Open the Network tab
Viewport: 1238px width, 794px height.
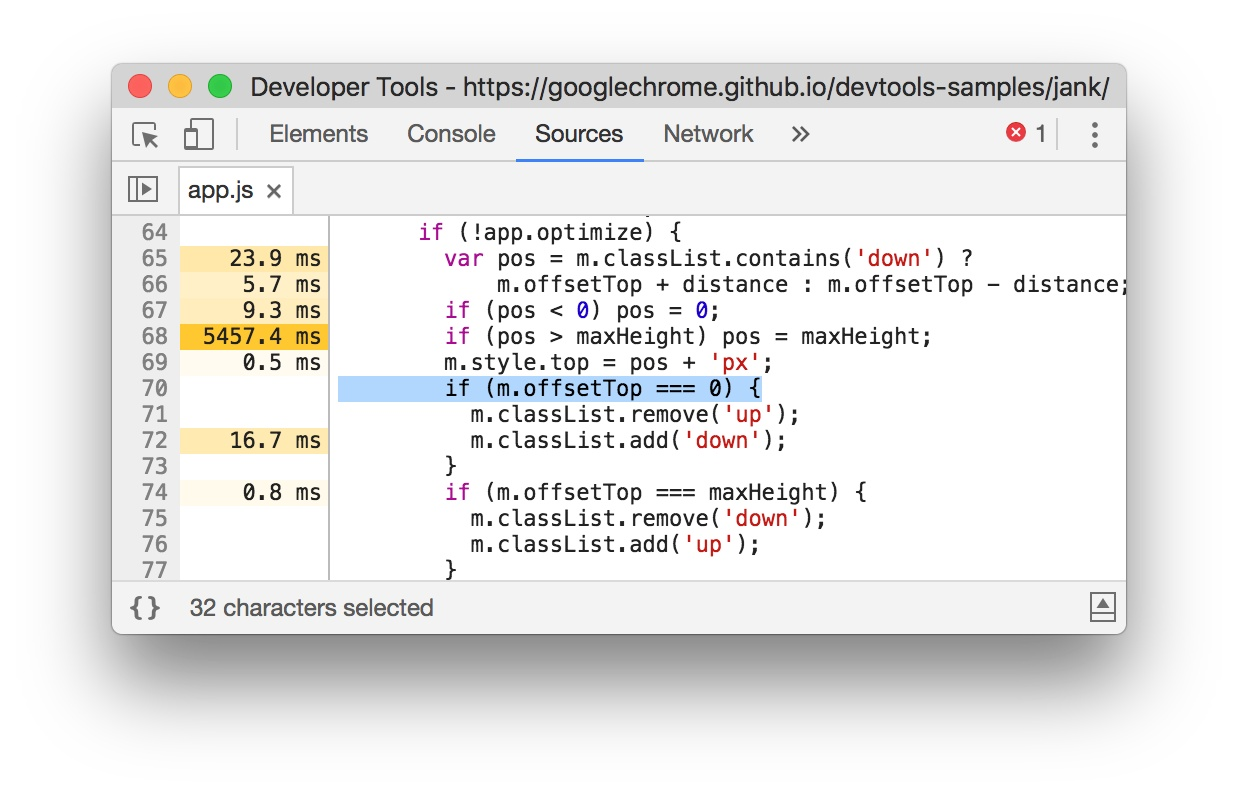(708, 134)
